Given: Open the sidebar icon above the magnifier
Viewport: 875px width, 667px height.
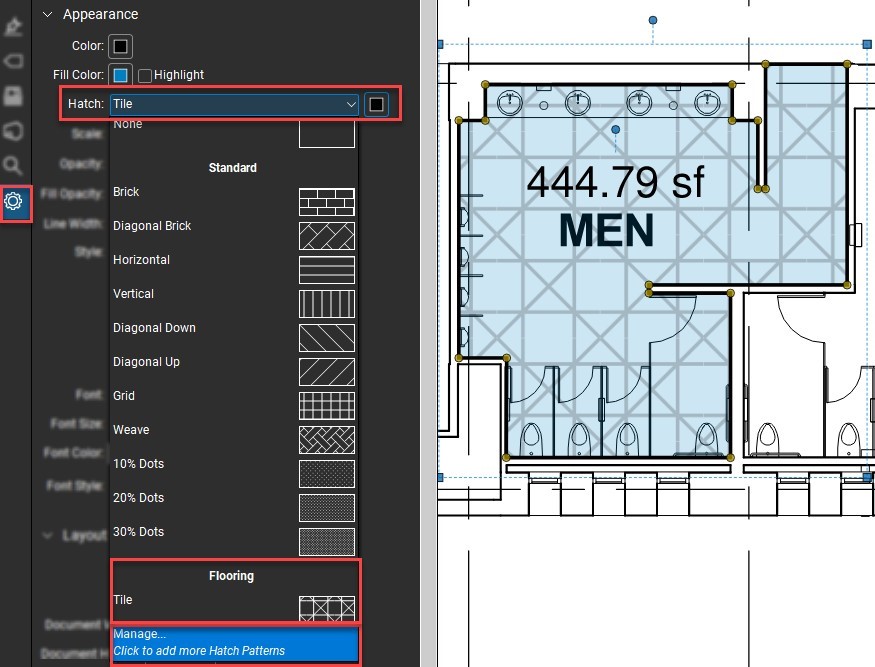Looking at the screenshot, I should click(13, 131).
